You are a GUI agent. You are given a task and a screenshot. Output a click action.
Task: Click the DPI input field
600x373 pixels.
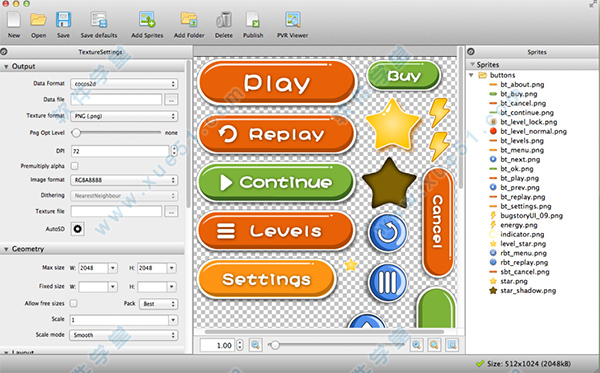click(x=120, y=151)
